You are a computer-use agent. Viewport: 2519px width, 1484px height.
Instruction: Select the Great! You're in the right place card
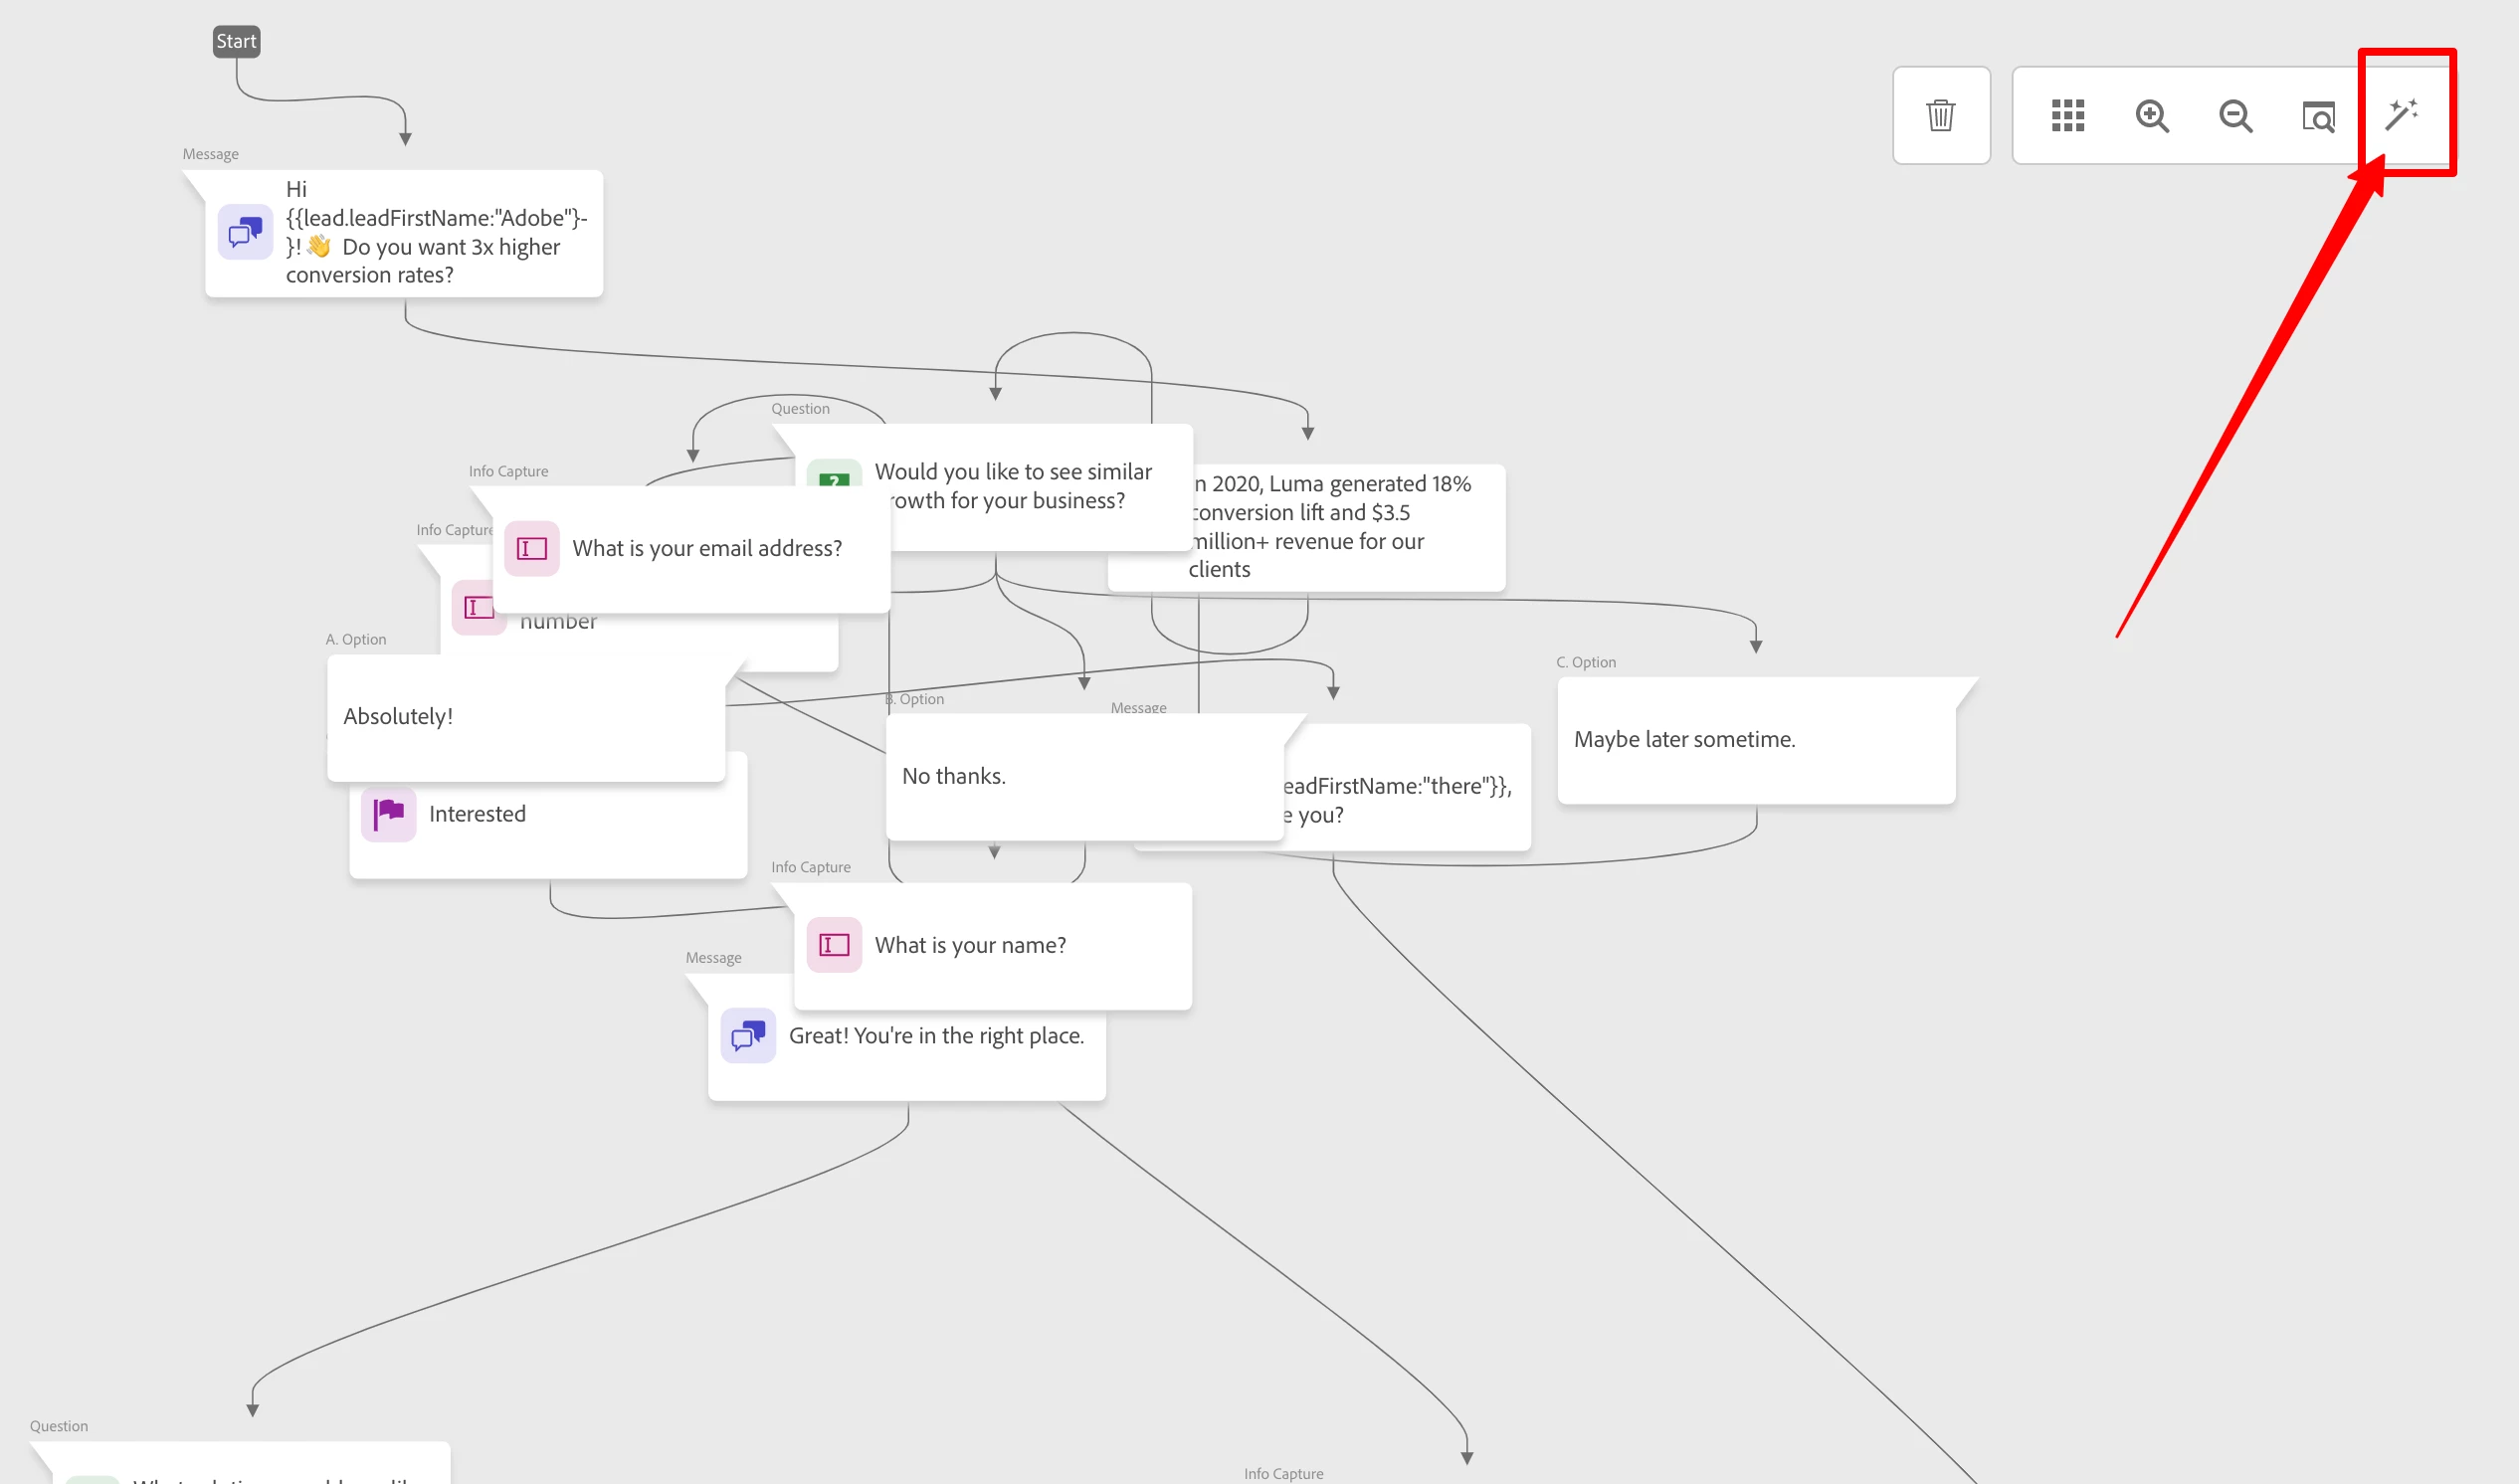point(935,1037)
